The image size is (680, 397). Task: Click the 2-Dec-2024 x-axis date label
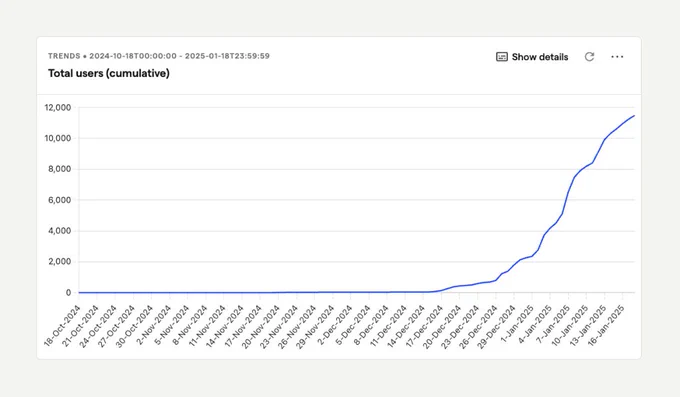(x=336, y=325)
